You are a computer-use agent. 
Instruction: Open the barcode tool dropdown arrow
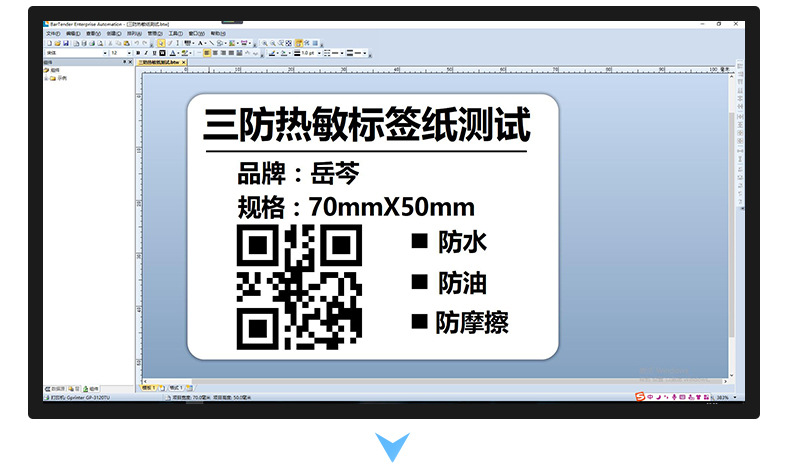pos(193,43)
